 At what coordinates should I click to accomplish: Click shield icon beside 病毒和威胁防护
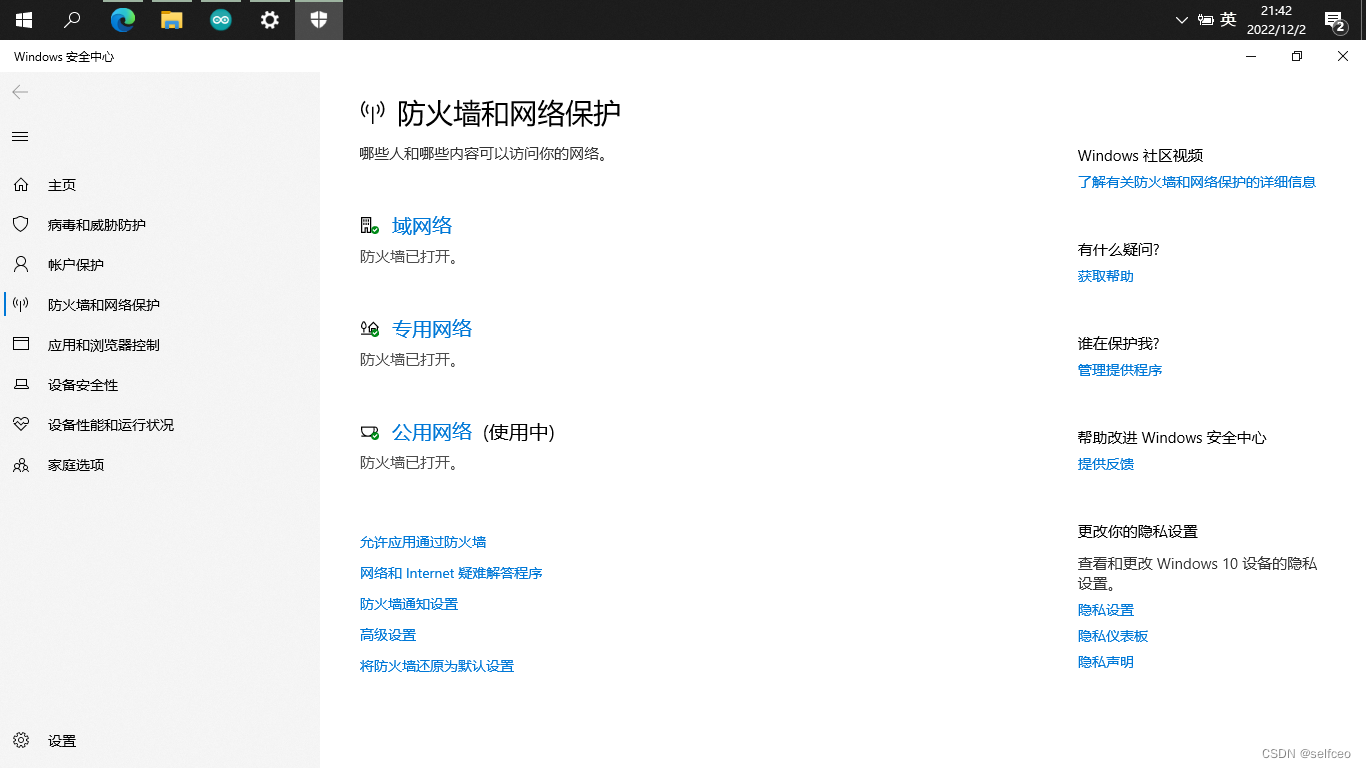click(21, 225)
